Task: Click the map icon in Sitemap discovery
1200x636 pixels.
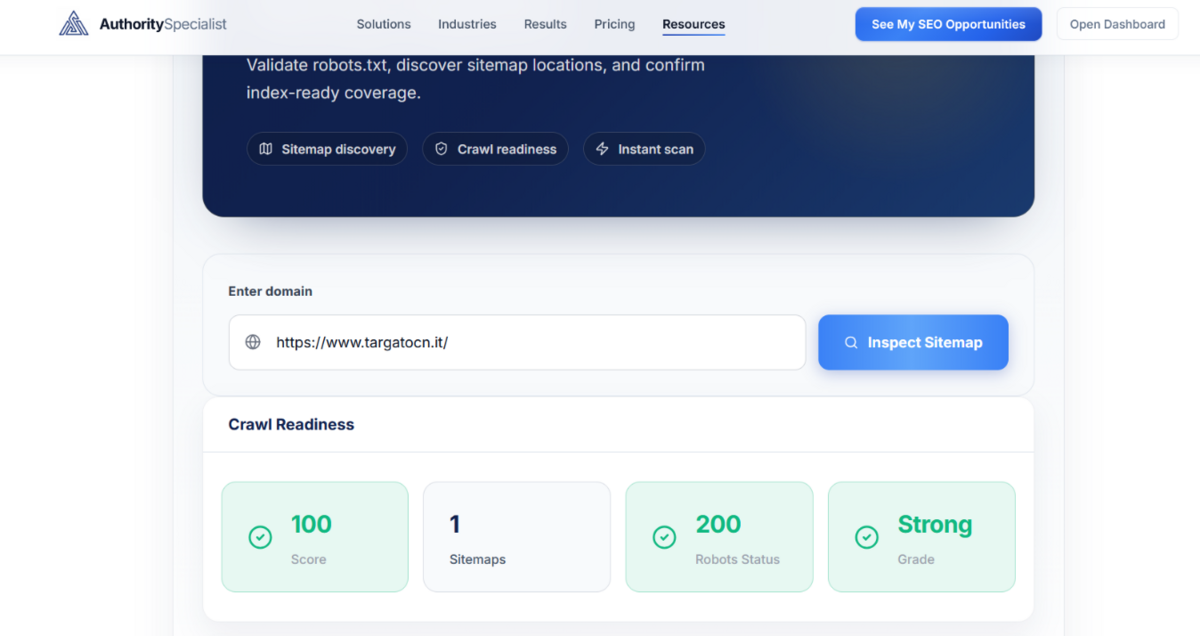Action: click(266, 149)
